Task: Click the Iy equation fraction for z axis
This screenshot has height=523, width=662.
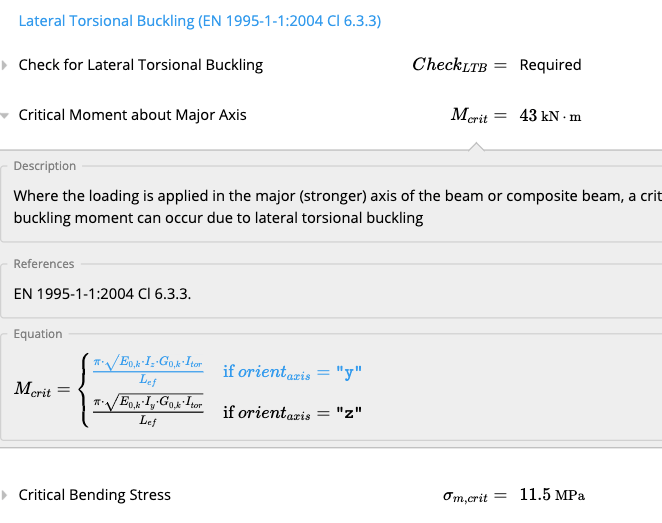Action: click(148, 409)
